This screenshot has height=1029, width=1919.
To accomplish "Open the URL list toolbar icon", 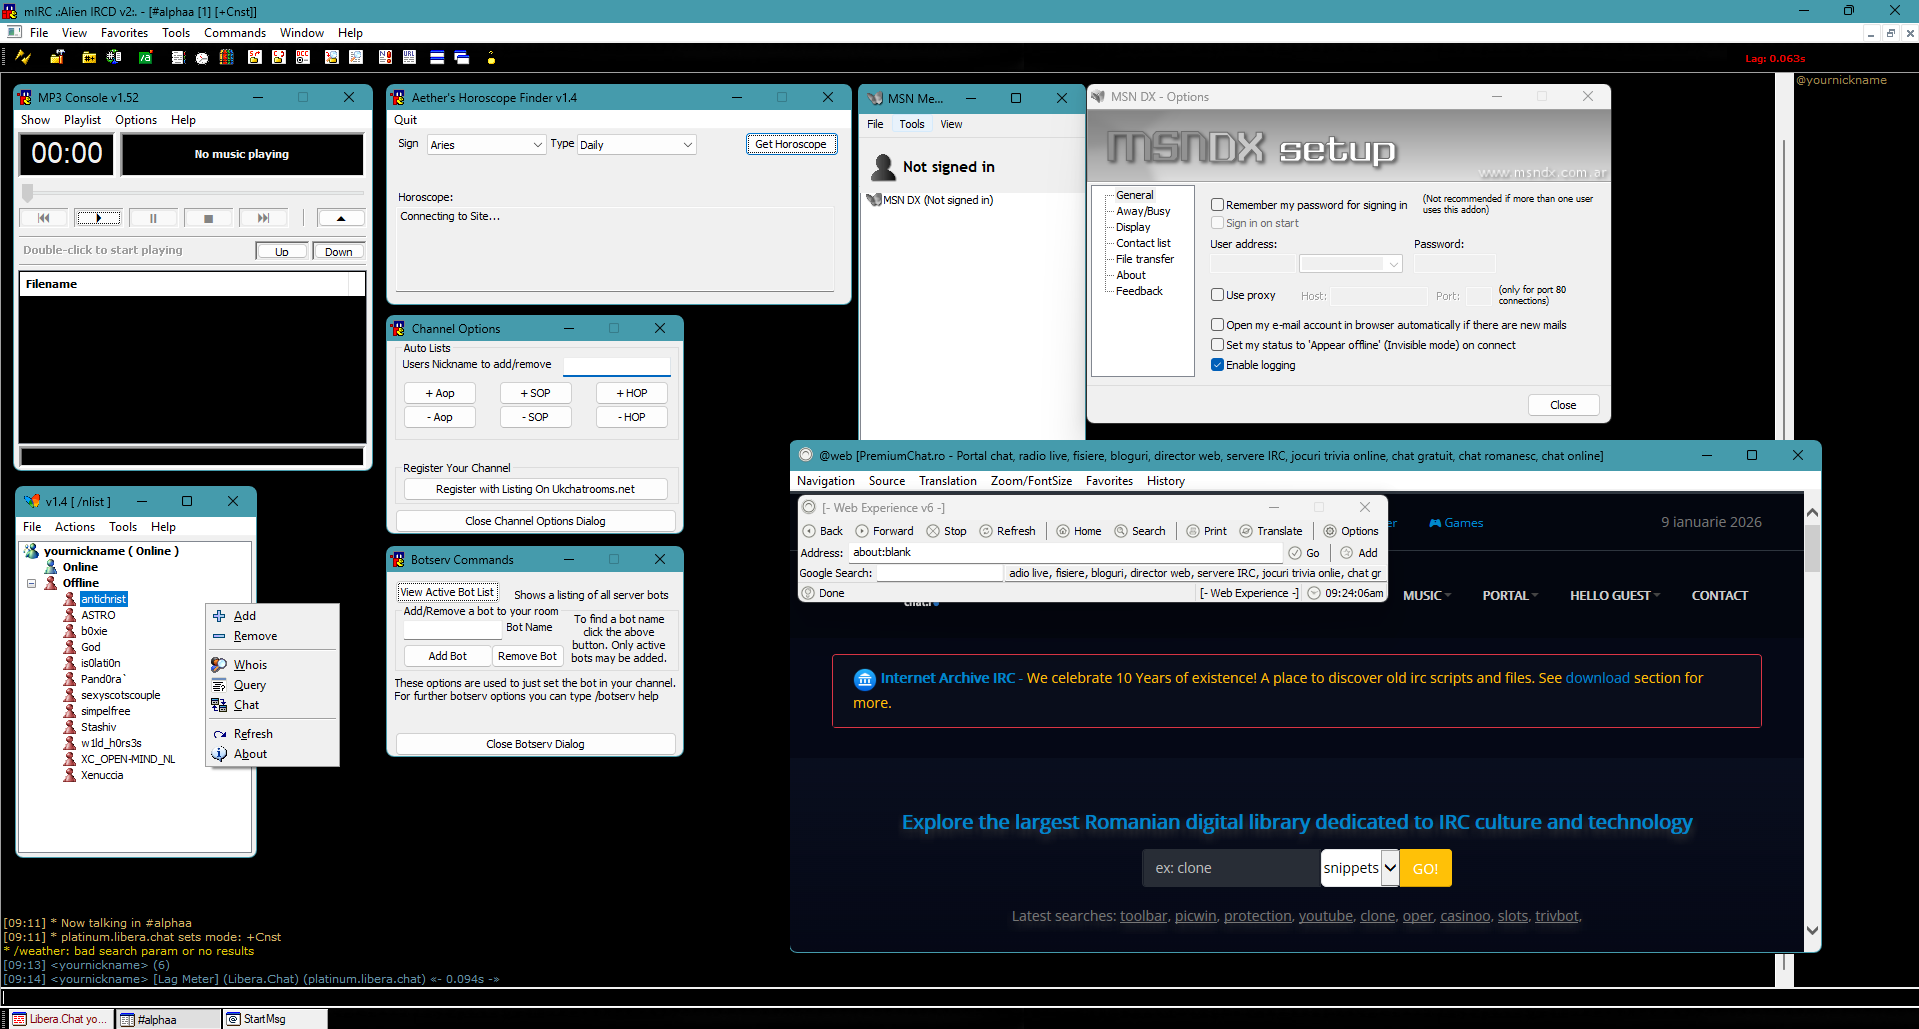I will point(409,57).
